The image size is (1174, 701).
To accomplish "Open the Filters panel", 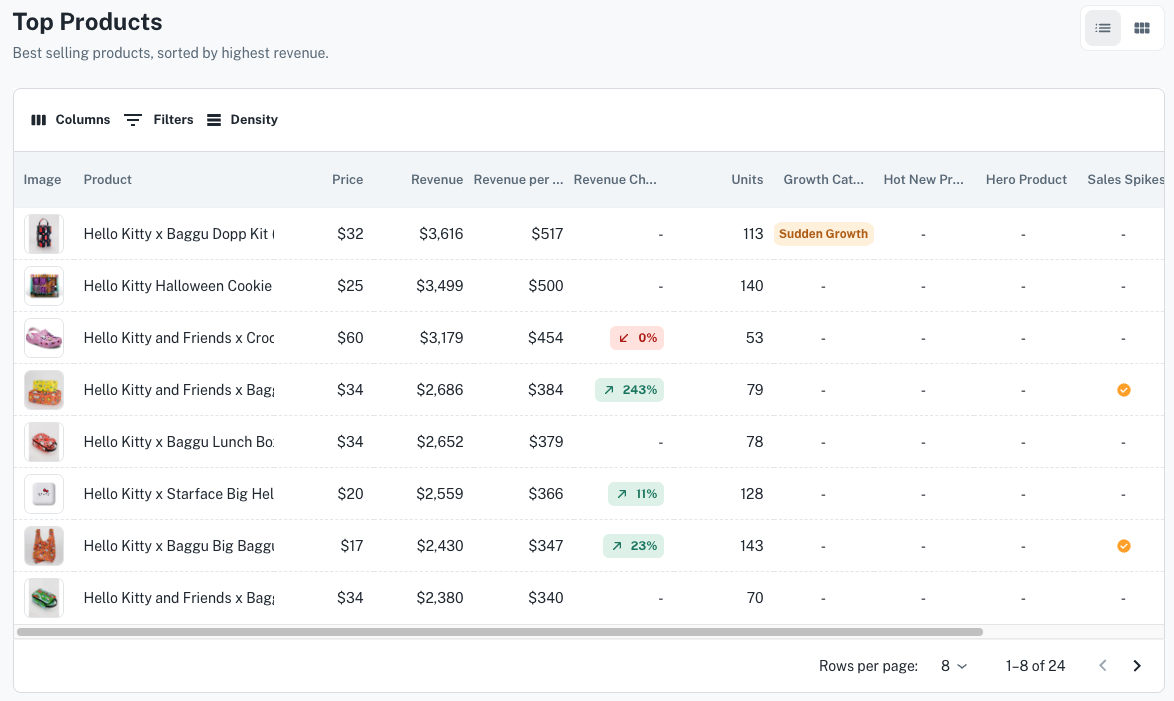I will click(x=159, y=120).
